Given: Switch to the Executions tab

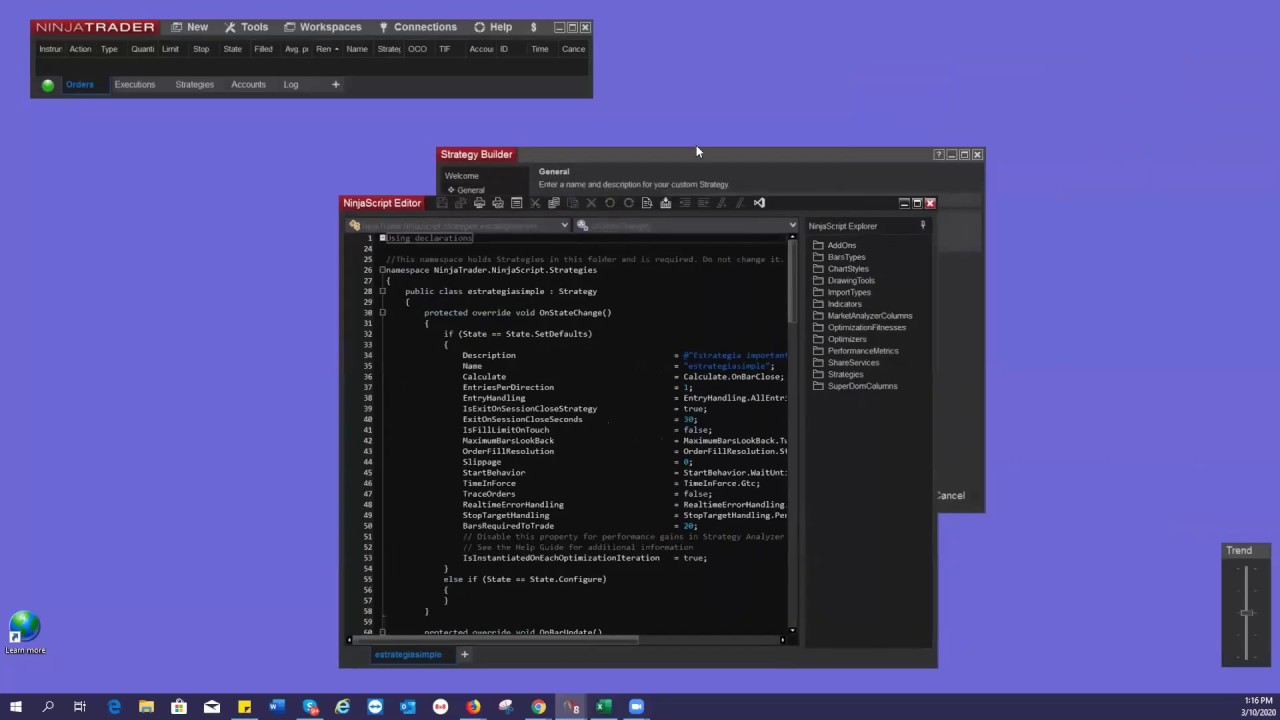Looking at the screenshot, I should (134, 85).
